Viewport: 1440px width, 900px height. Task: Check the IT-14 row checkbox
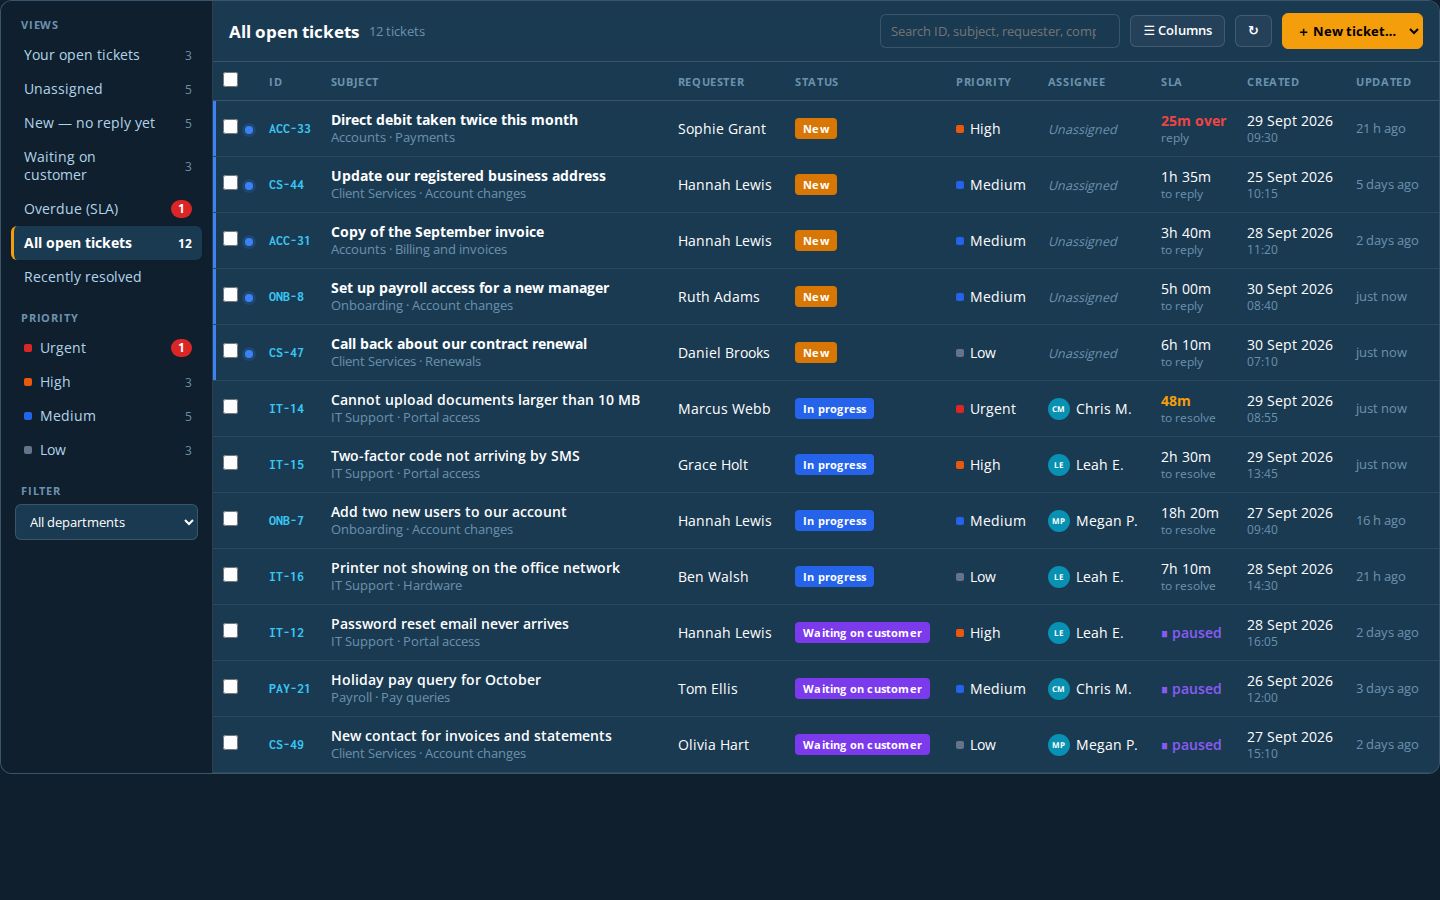(231, 407)
